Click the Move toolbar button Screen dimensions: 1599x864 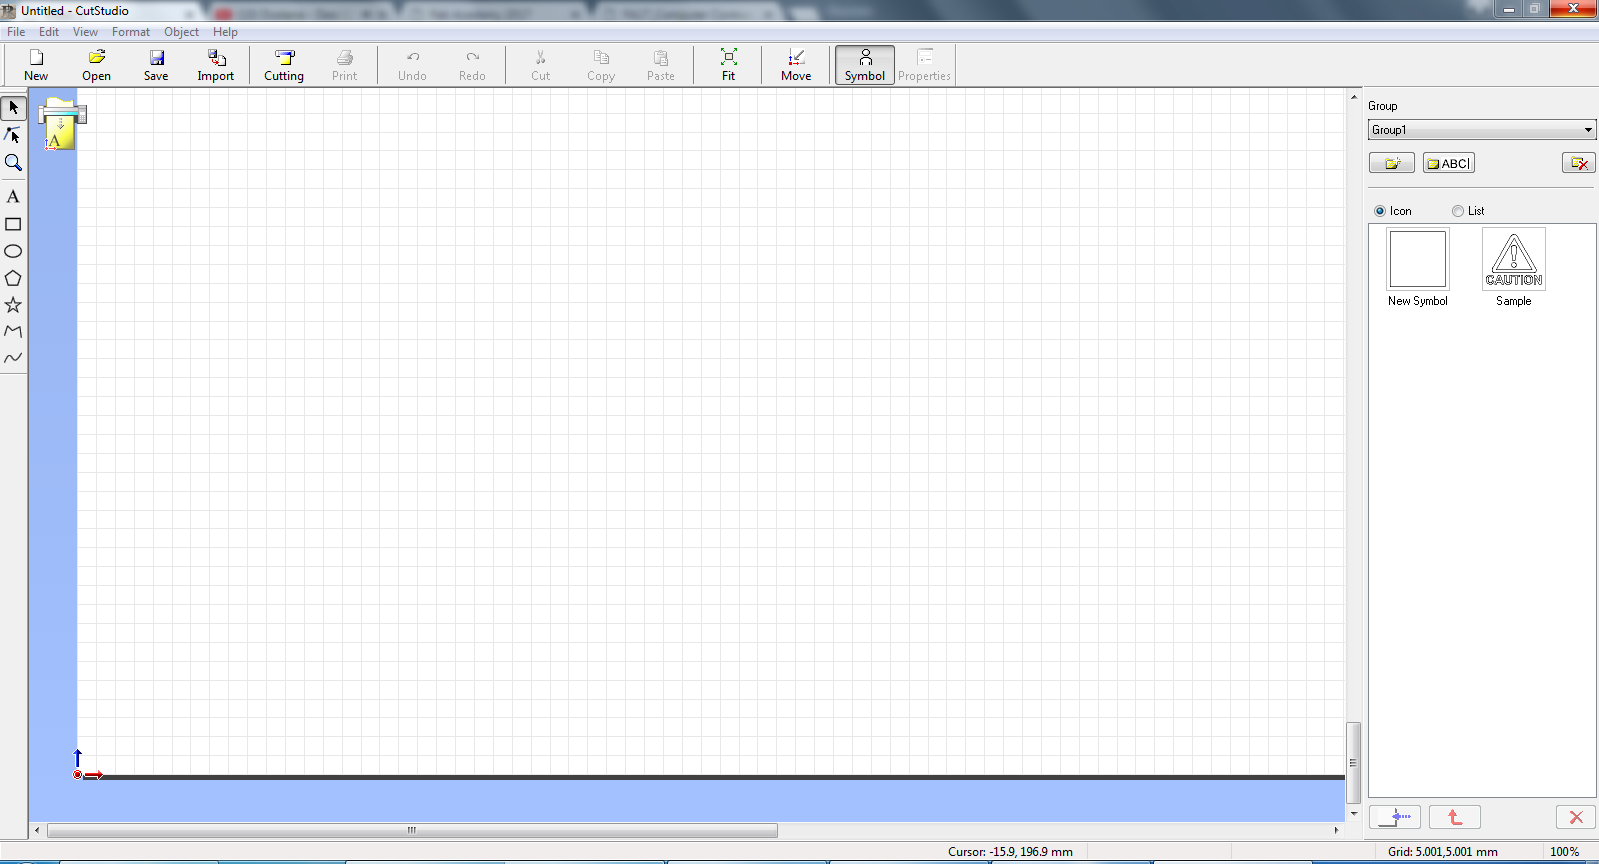tap(796, 65)
